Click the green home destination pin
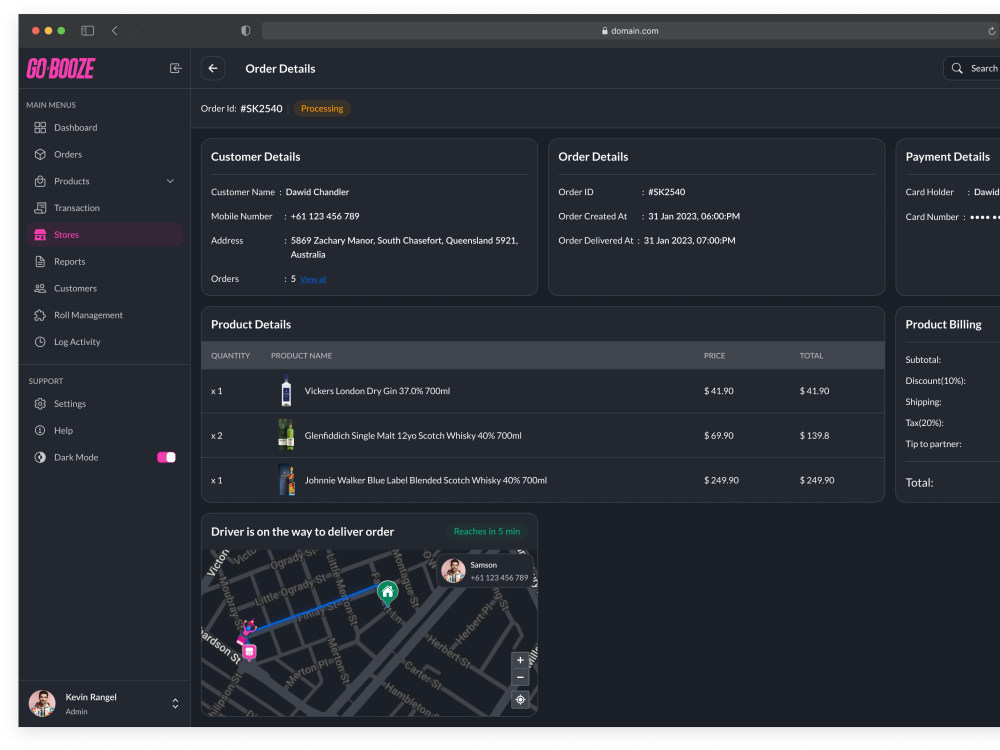The image size is (1000, 750). click(x=387, y=593)
